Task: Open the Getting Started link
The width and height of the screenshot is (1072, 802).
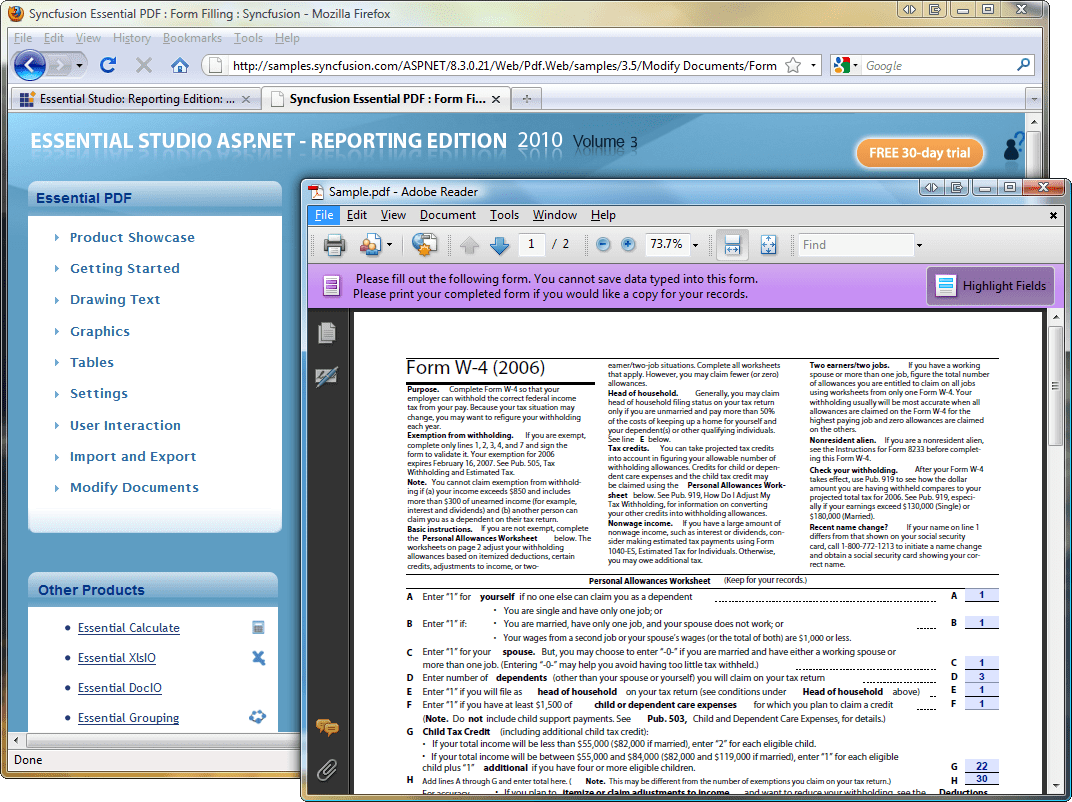Action: (124, 269)
